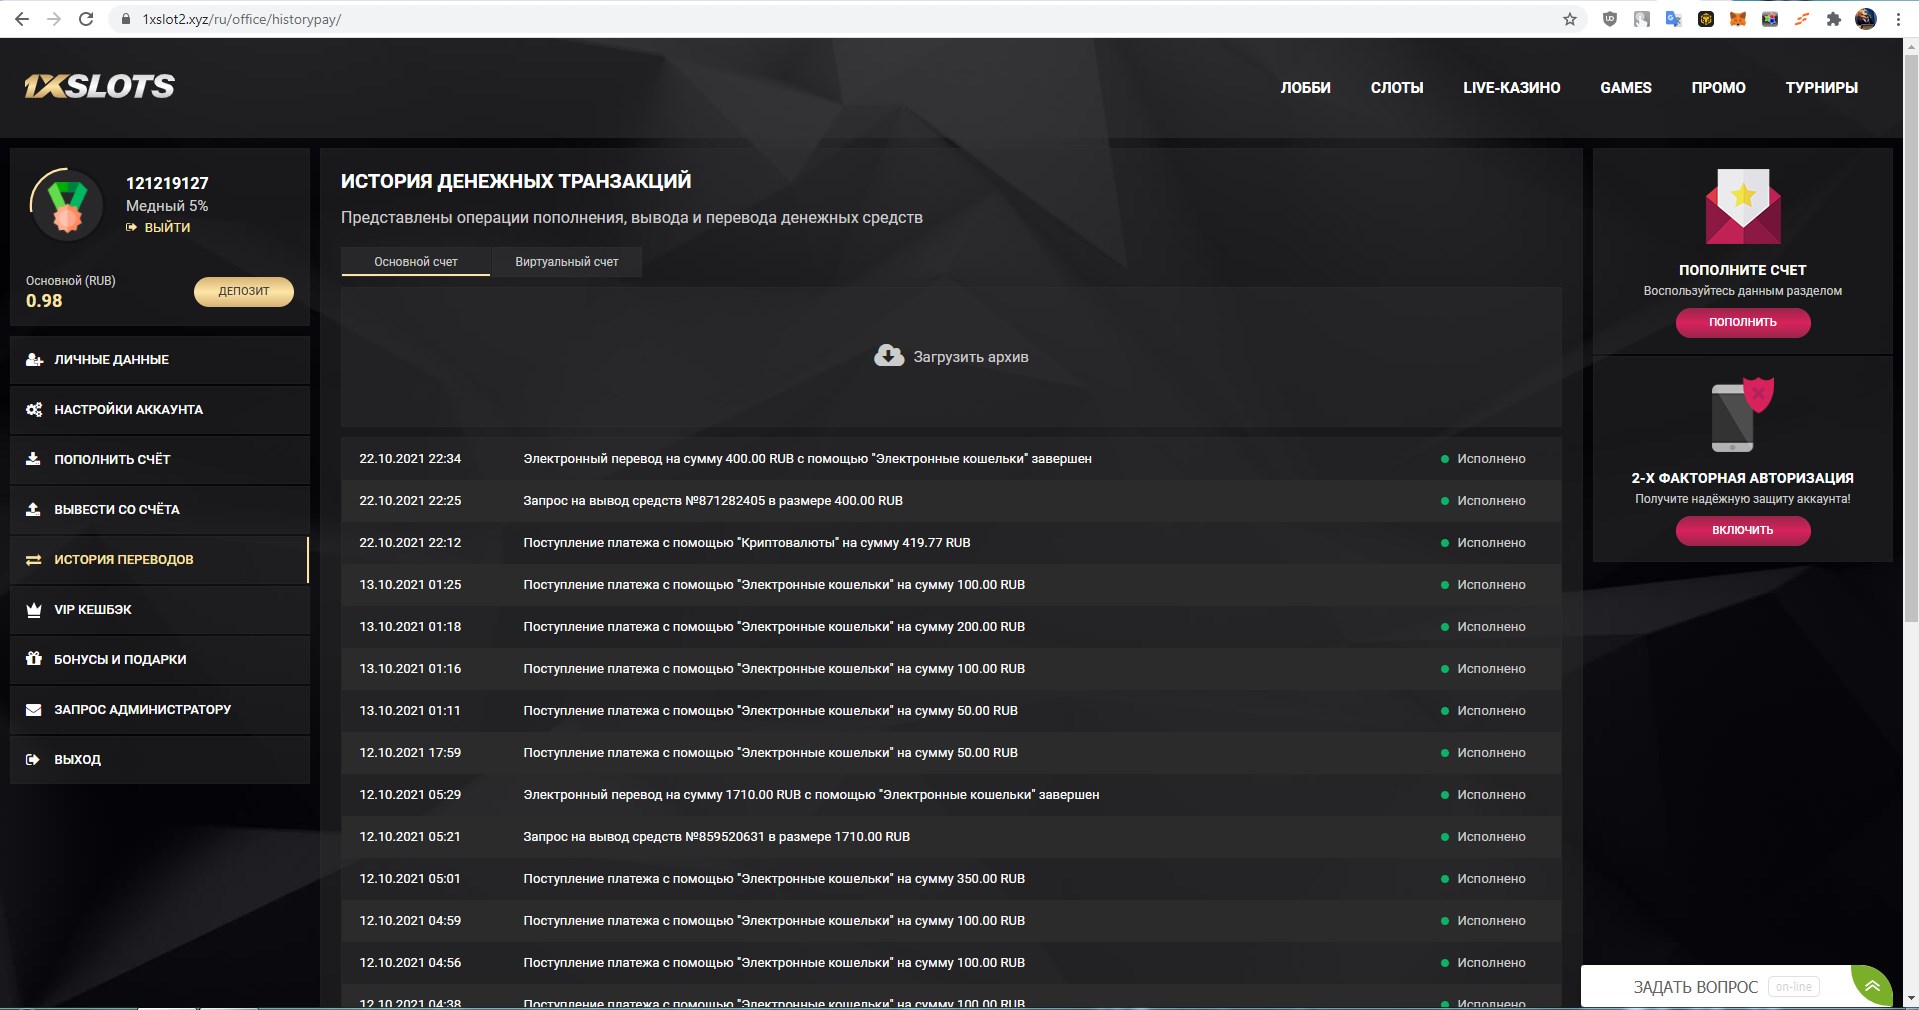This screenshot has width=1919, height=1010.
Task: Click the browser forward arrow
Action: 54,19
